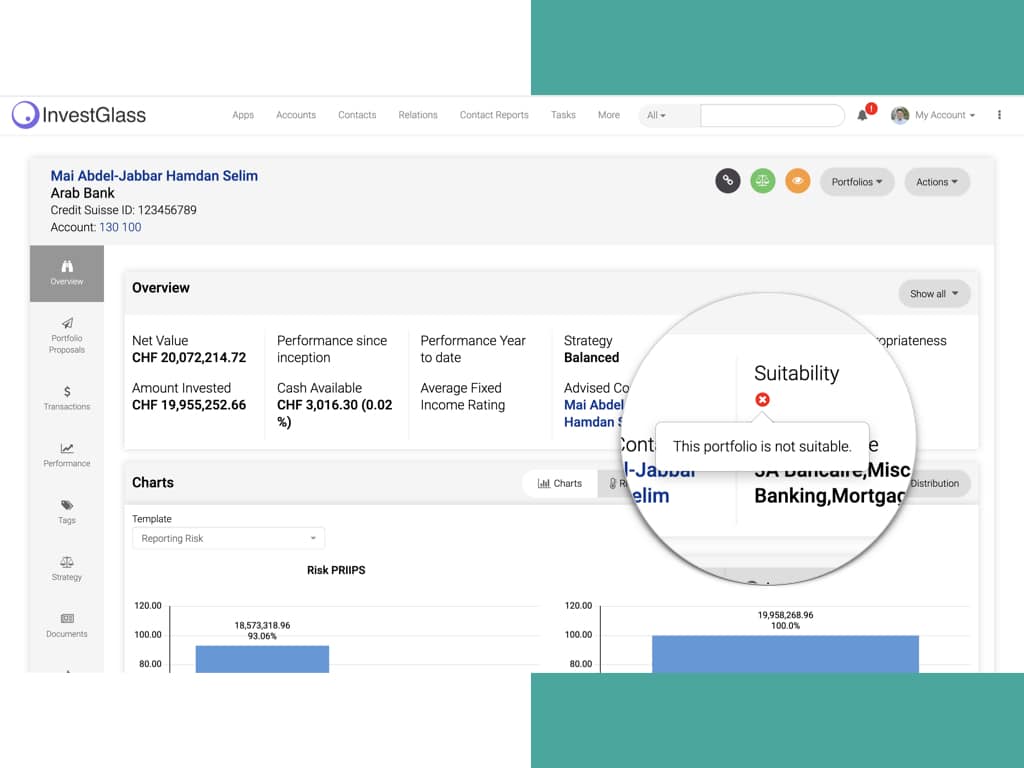Open the notifications bell
The height and width of the screenshot is (768, 1024).
(863, 115)
